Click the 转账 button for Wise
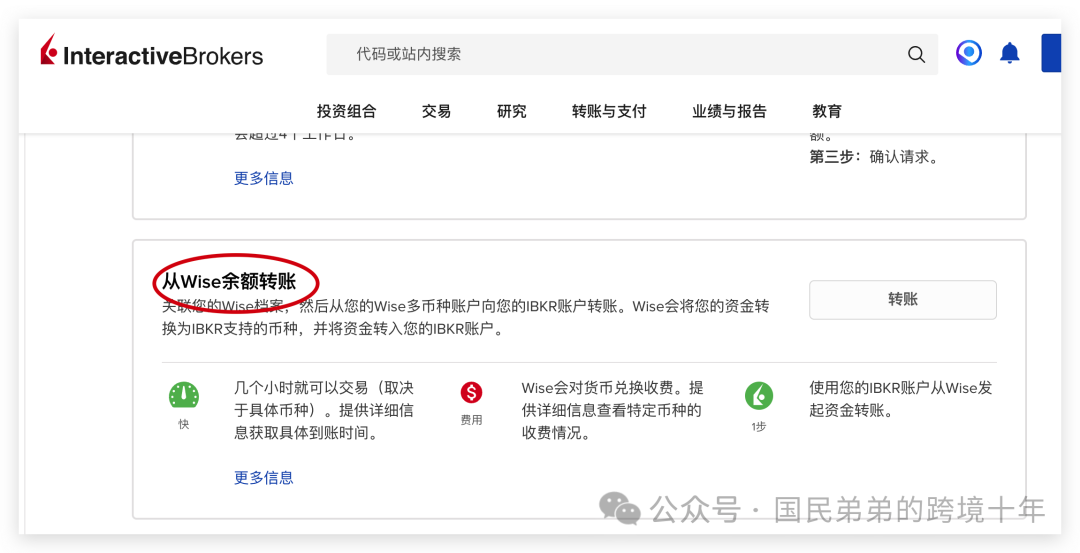This screenshot has width=1080, height=553. pyautogui.click(x=902, y=300)
